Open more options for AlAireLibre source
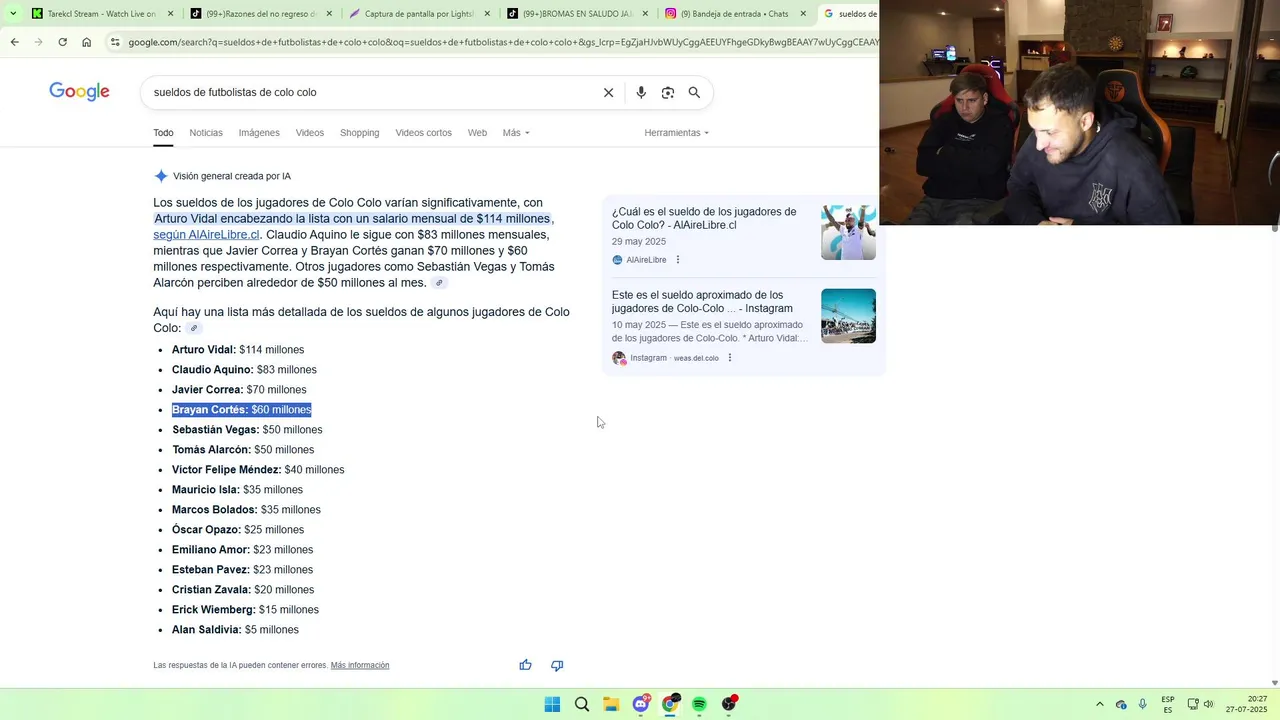 [x=678, y=260]
